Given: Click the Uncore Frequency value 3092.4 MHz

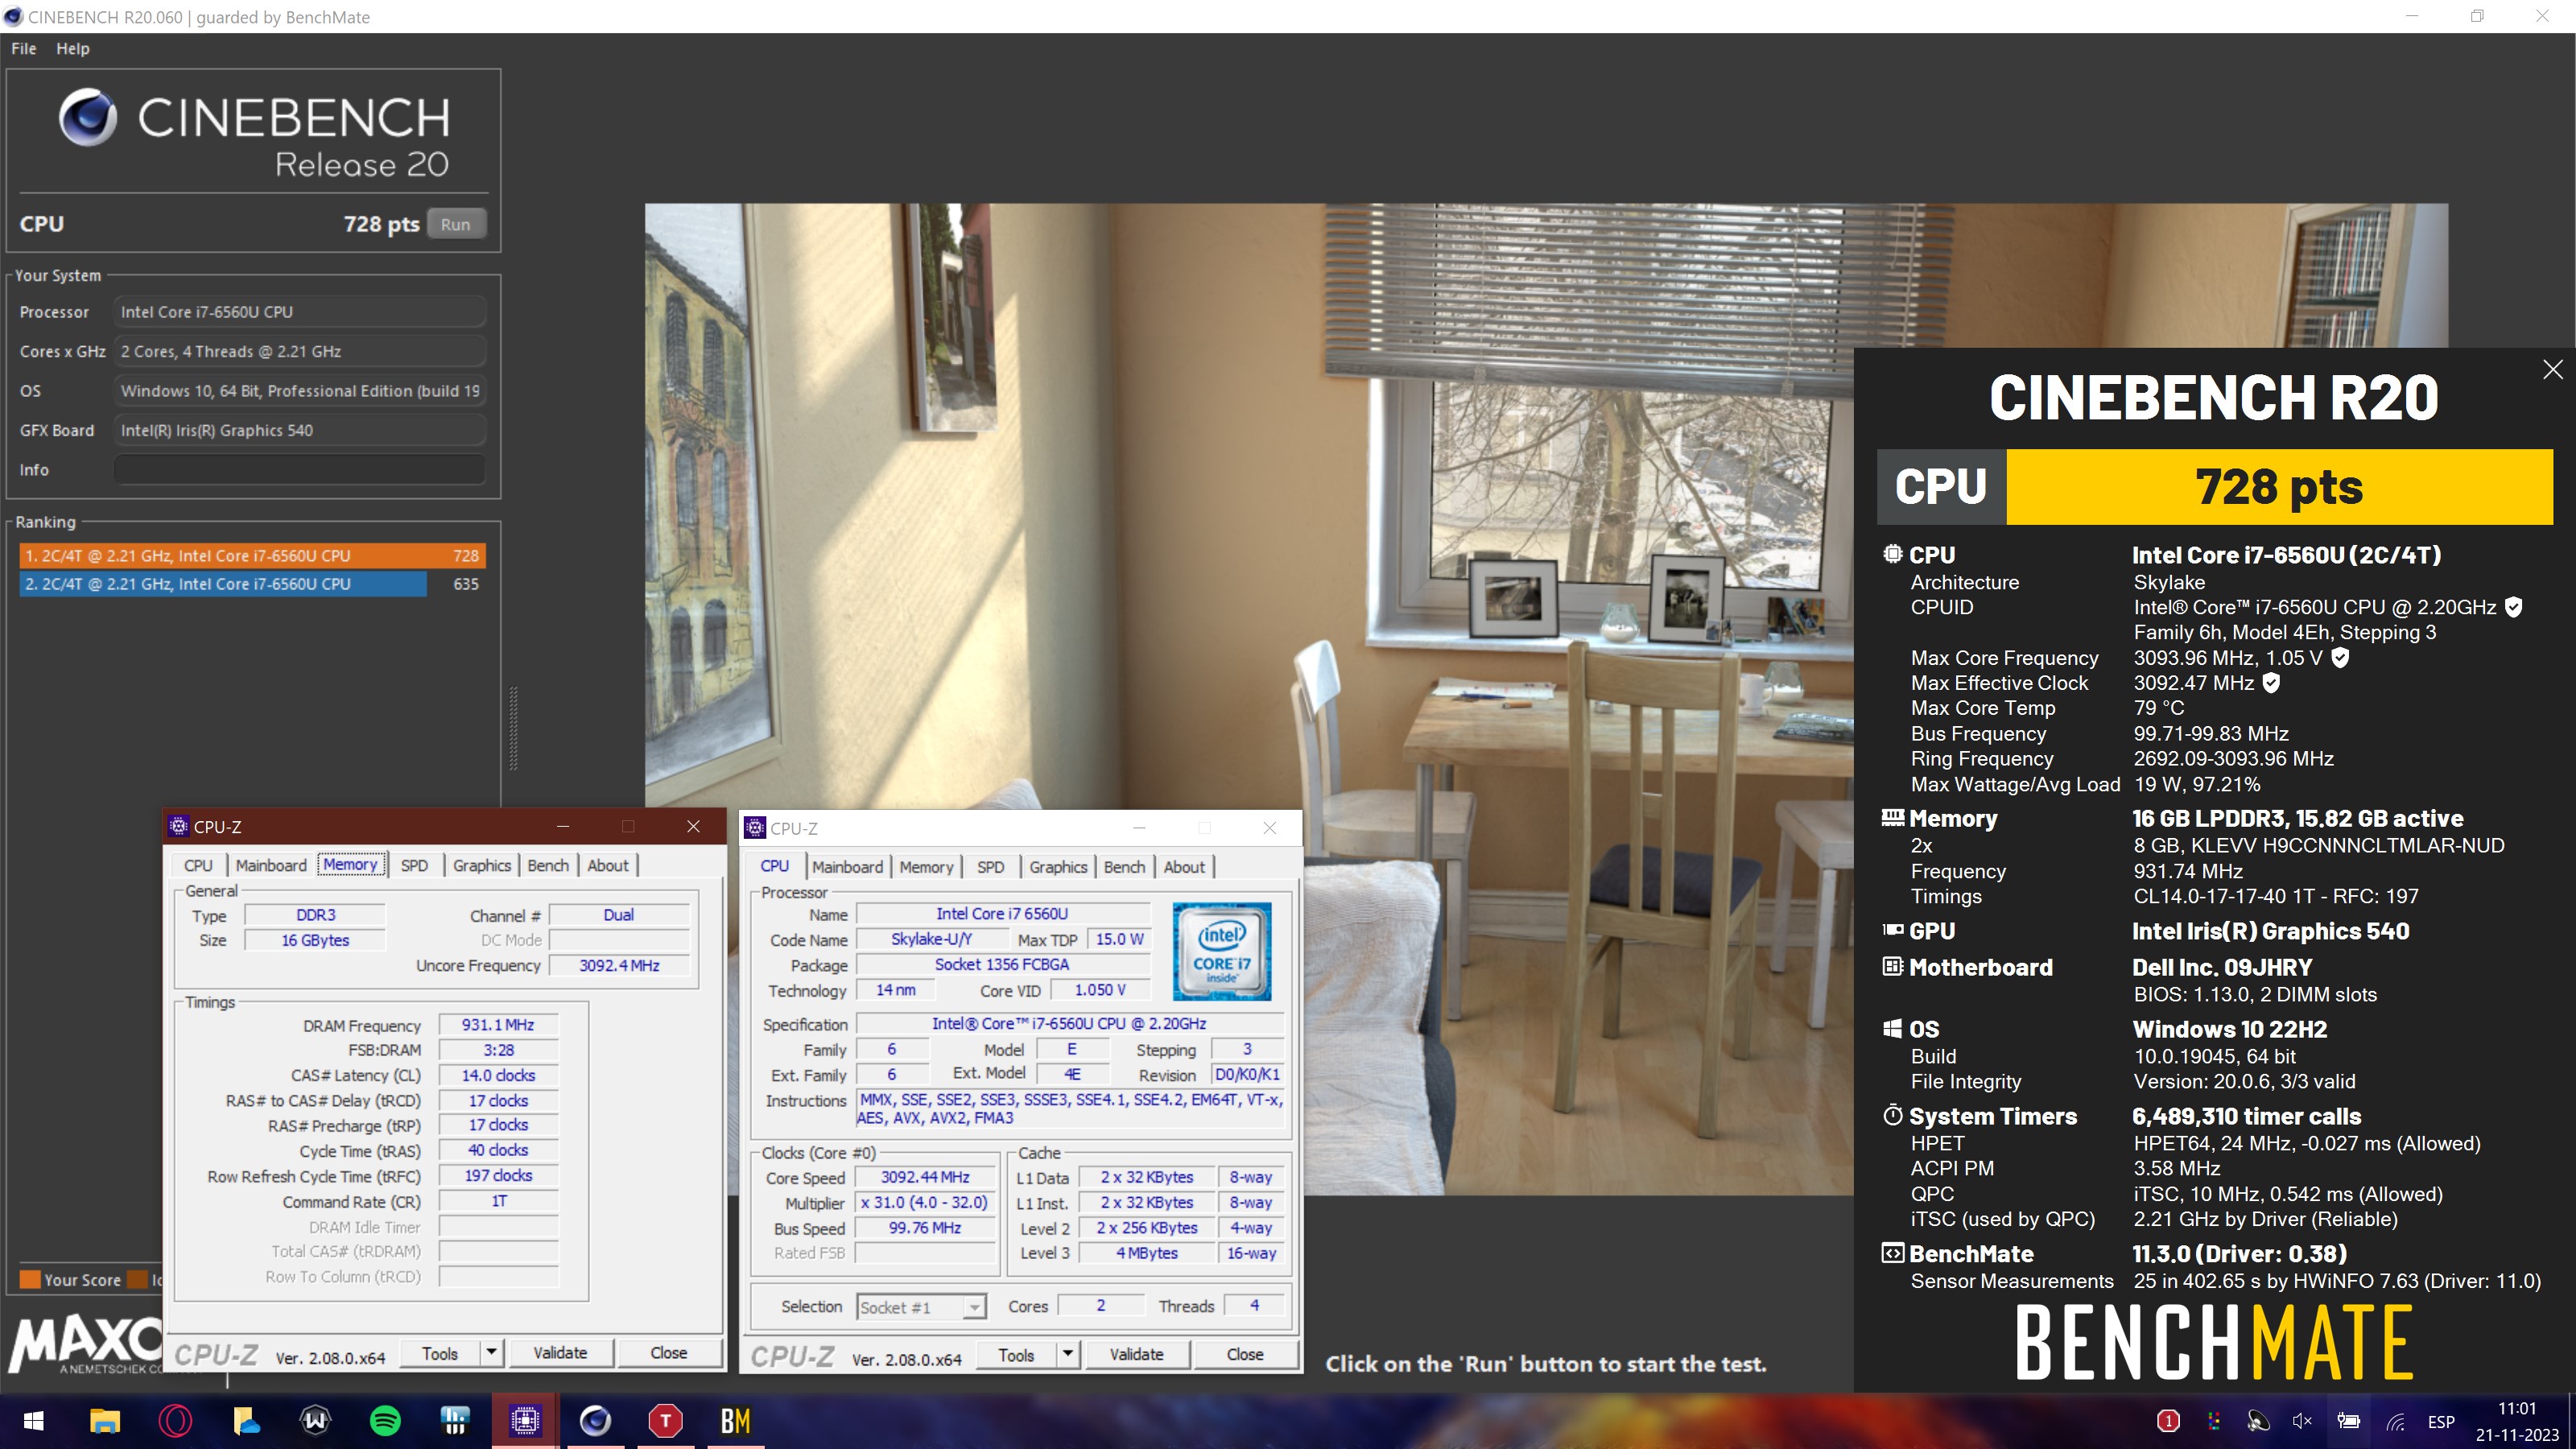Looking at the screenshot, I should click(x=619, y=965).
